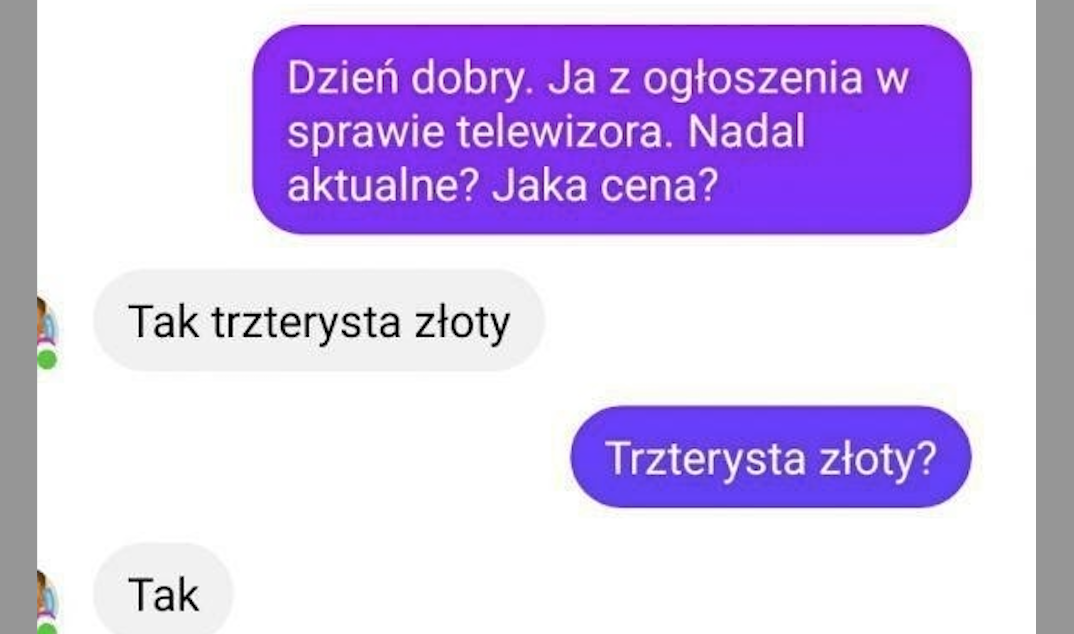Image resolution: width=1074 pixels, height=634 pixels.
Task: Click the word "Nadal" in the purple message
Action: pyautogui.click(x=747, y=131)
